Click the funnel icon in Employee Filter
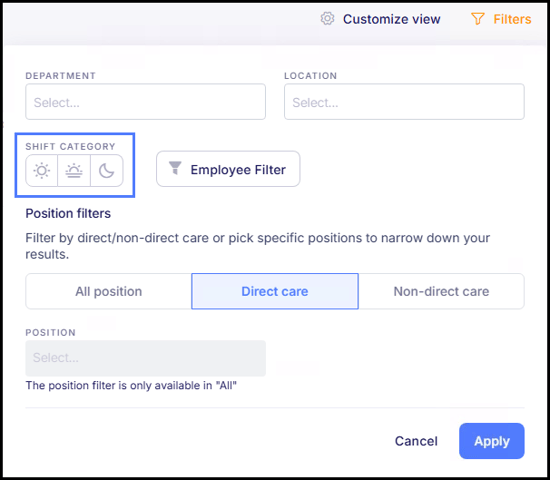The width and height of the screenshot is (550, 480). click(175, 168)
